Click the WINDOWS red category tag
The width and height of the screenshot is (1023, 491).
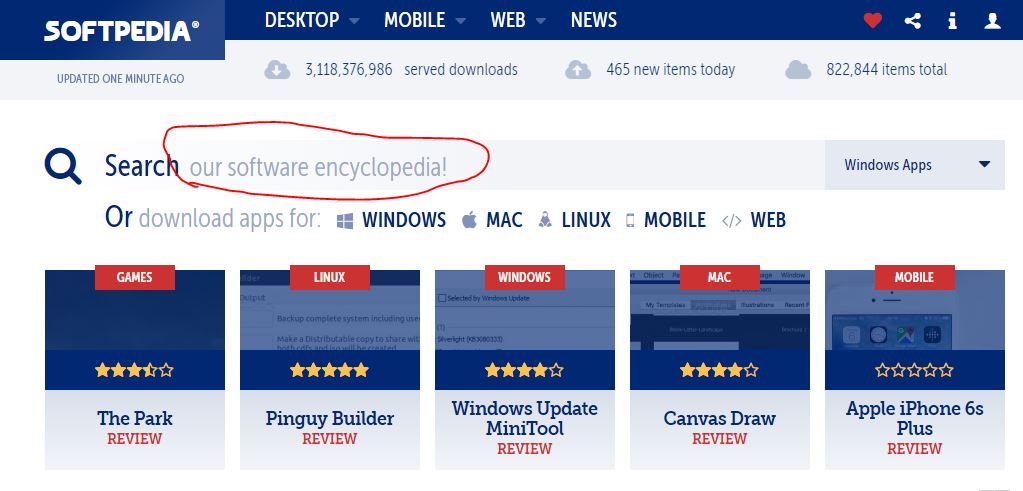[x=525, y=277]
